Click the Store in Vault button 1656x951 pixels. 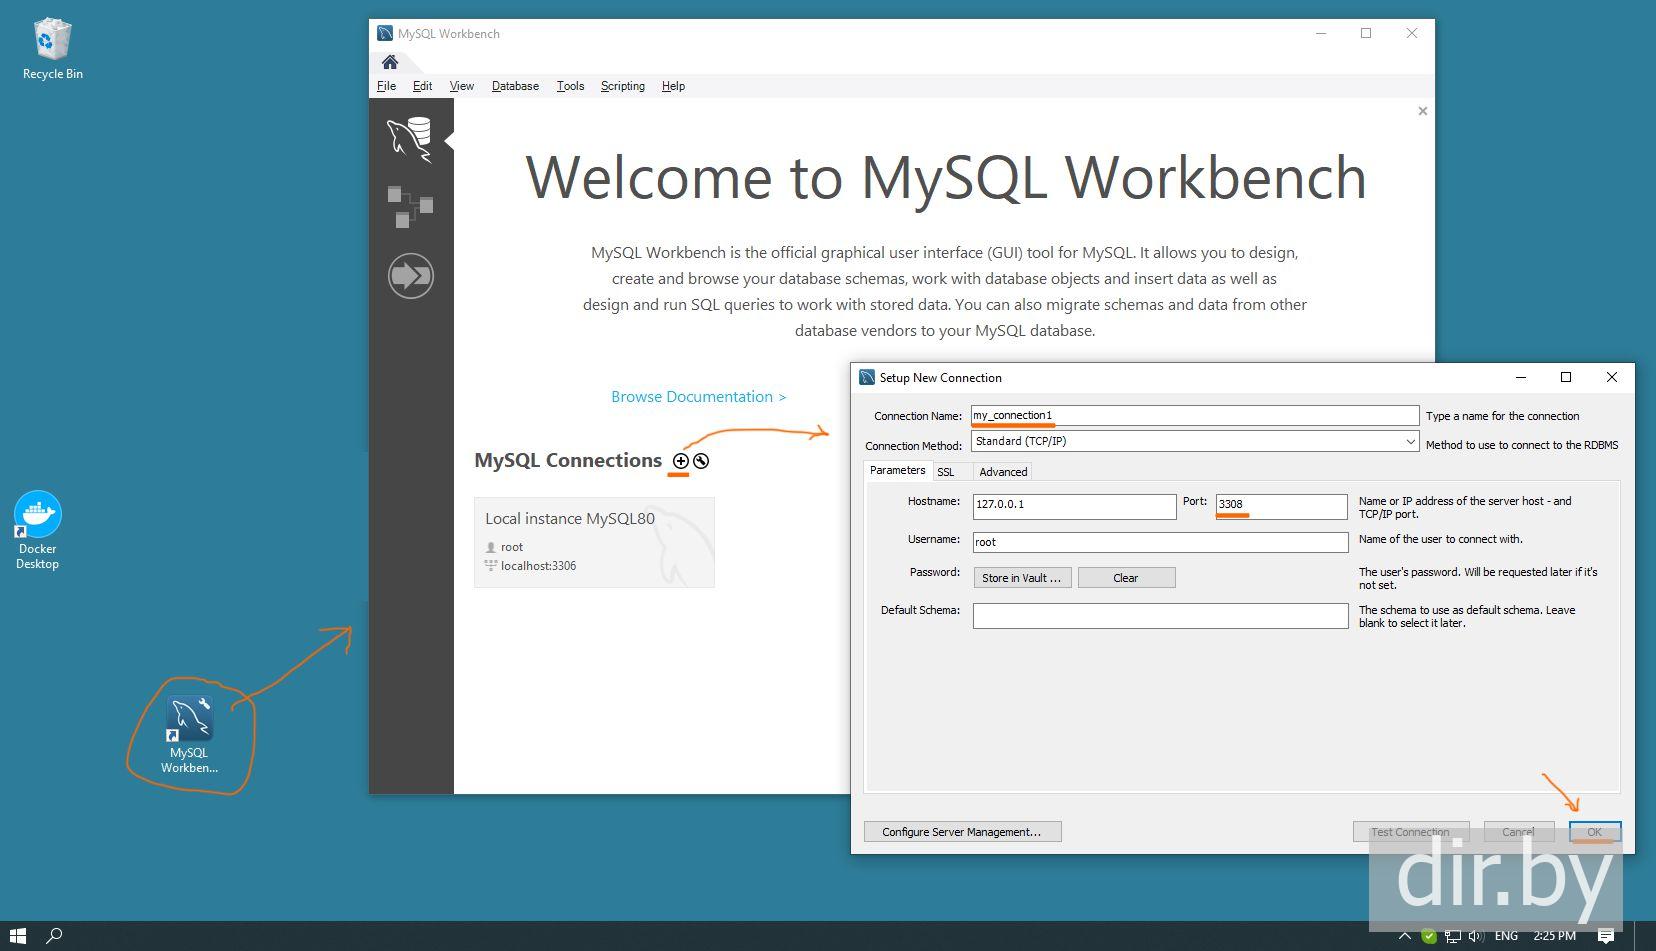[x=1021, y=578]
